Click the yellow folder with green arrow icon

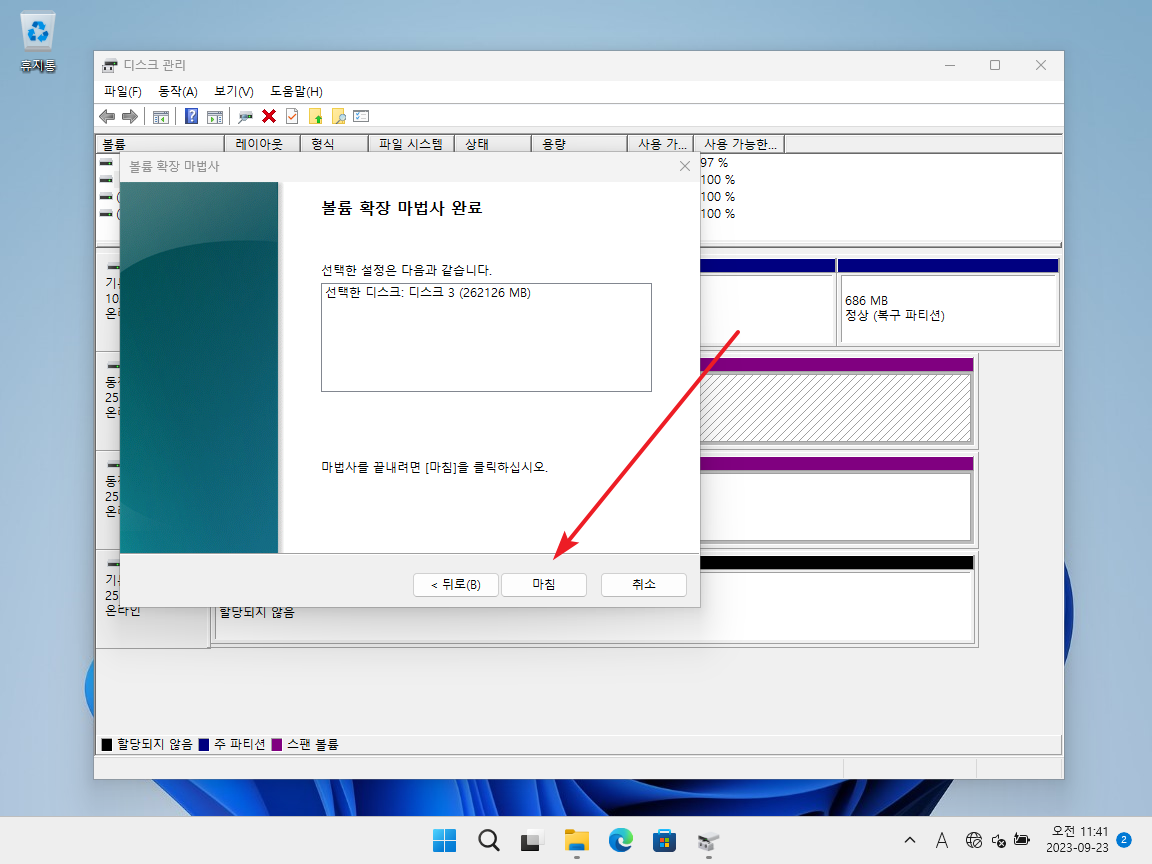point(316,116)
